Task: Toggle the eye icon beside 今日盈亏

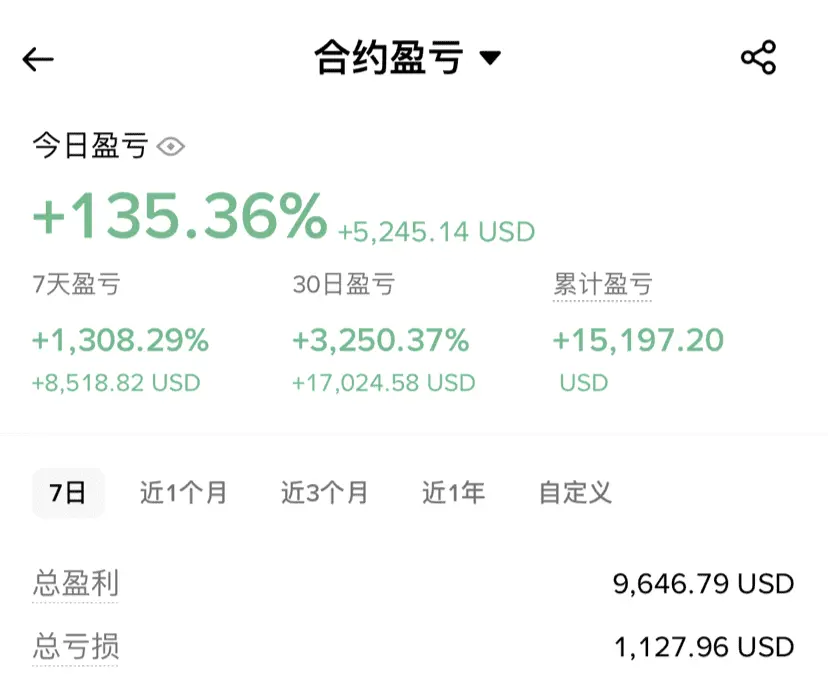Action: pyautogui.click(x=172, y=147)
